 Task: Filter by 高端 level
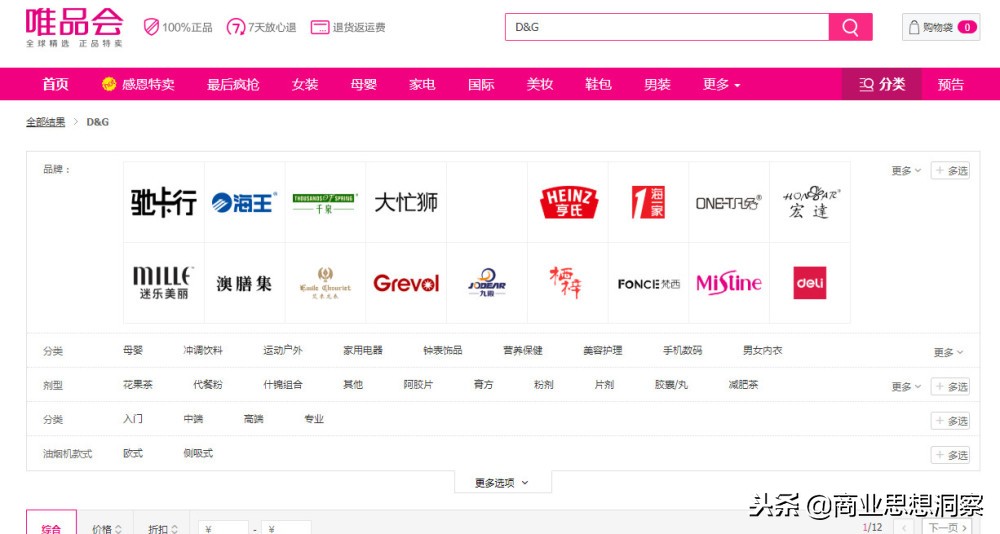[x=253, y=419]
